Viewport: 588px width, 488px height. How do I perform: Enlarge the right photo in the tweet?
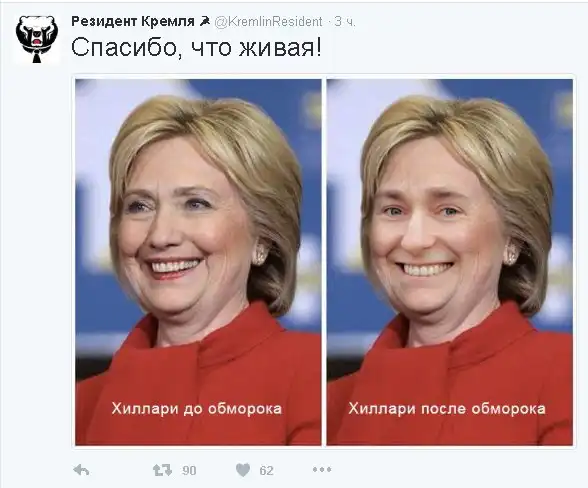tap(450, 262)
